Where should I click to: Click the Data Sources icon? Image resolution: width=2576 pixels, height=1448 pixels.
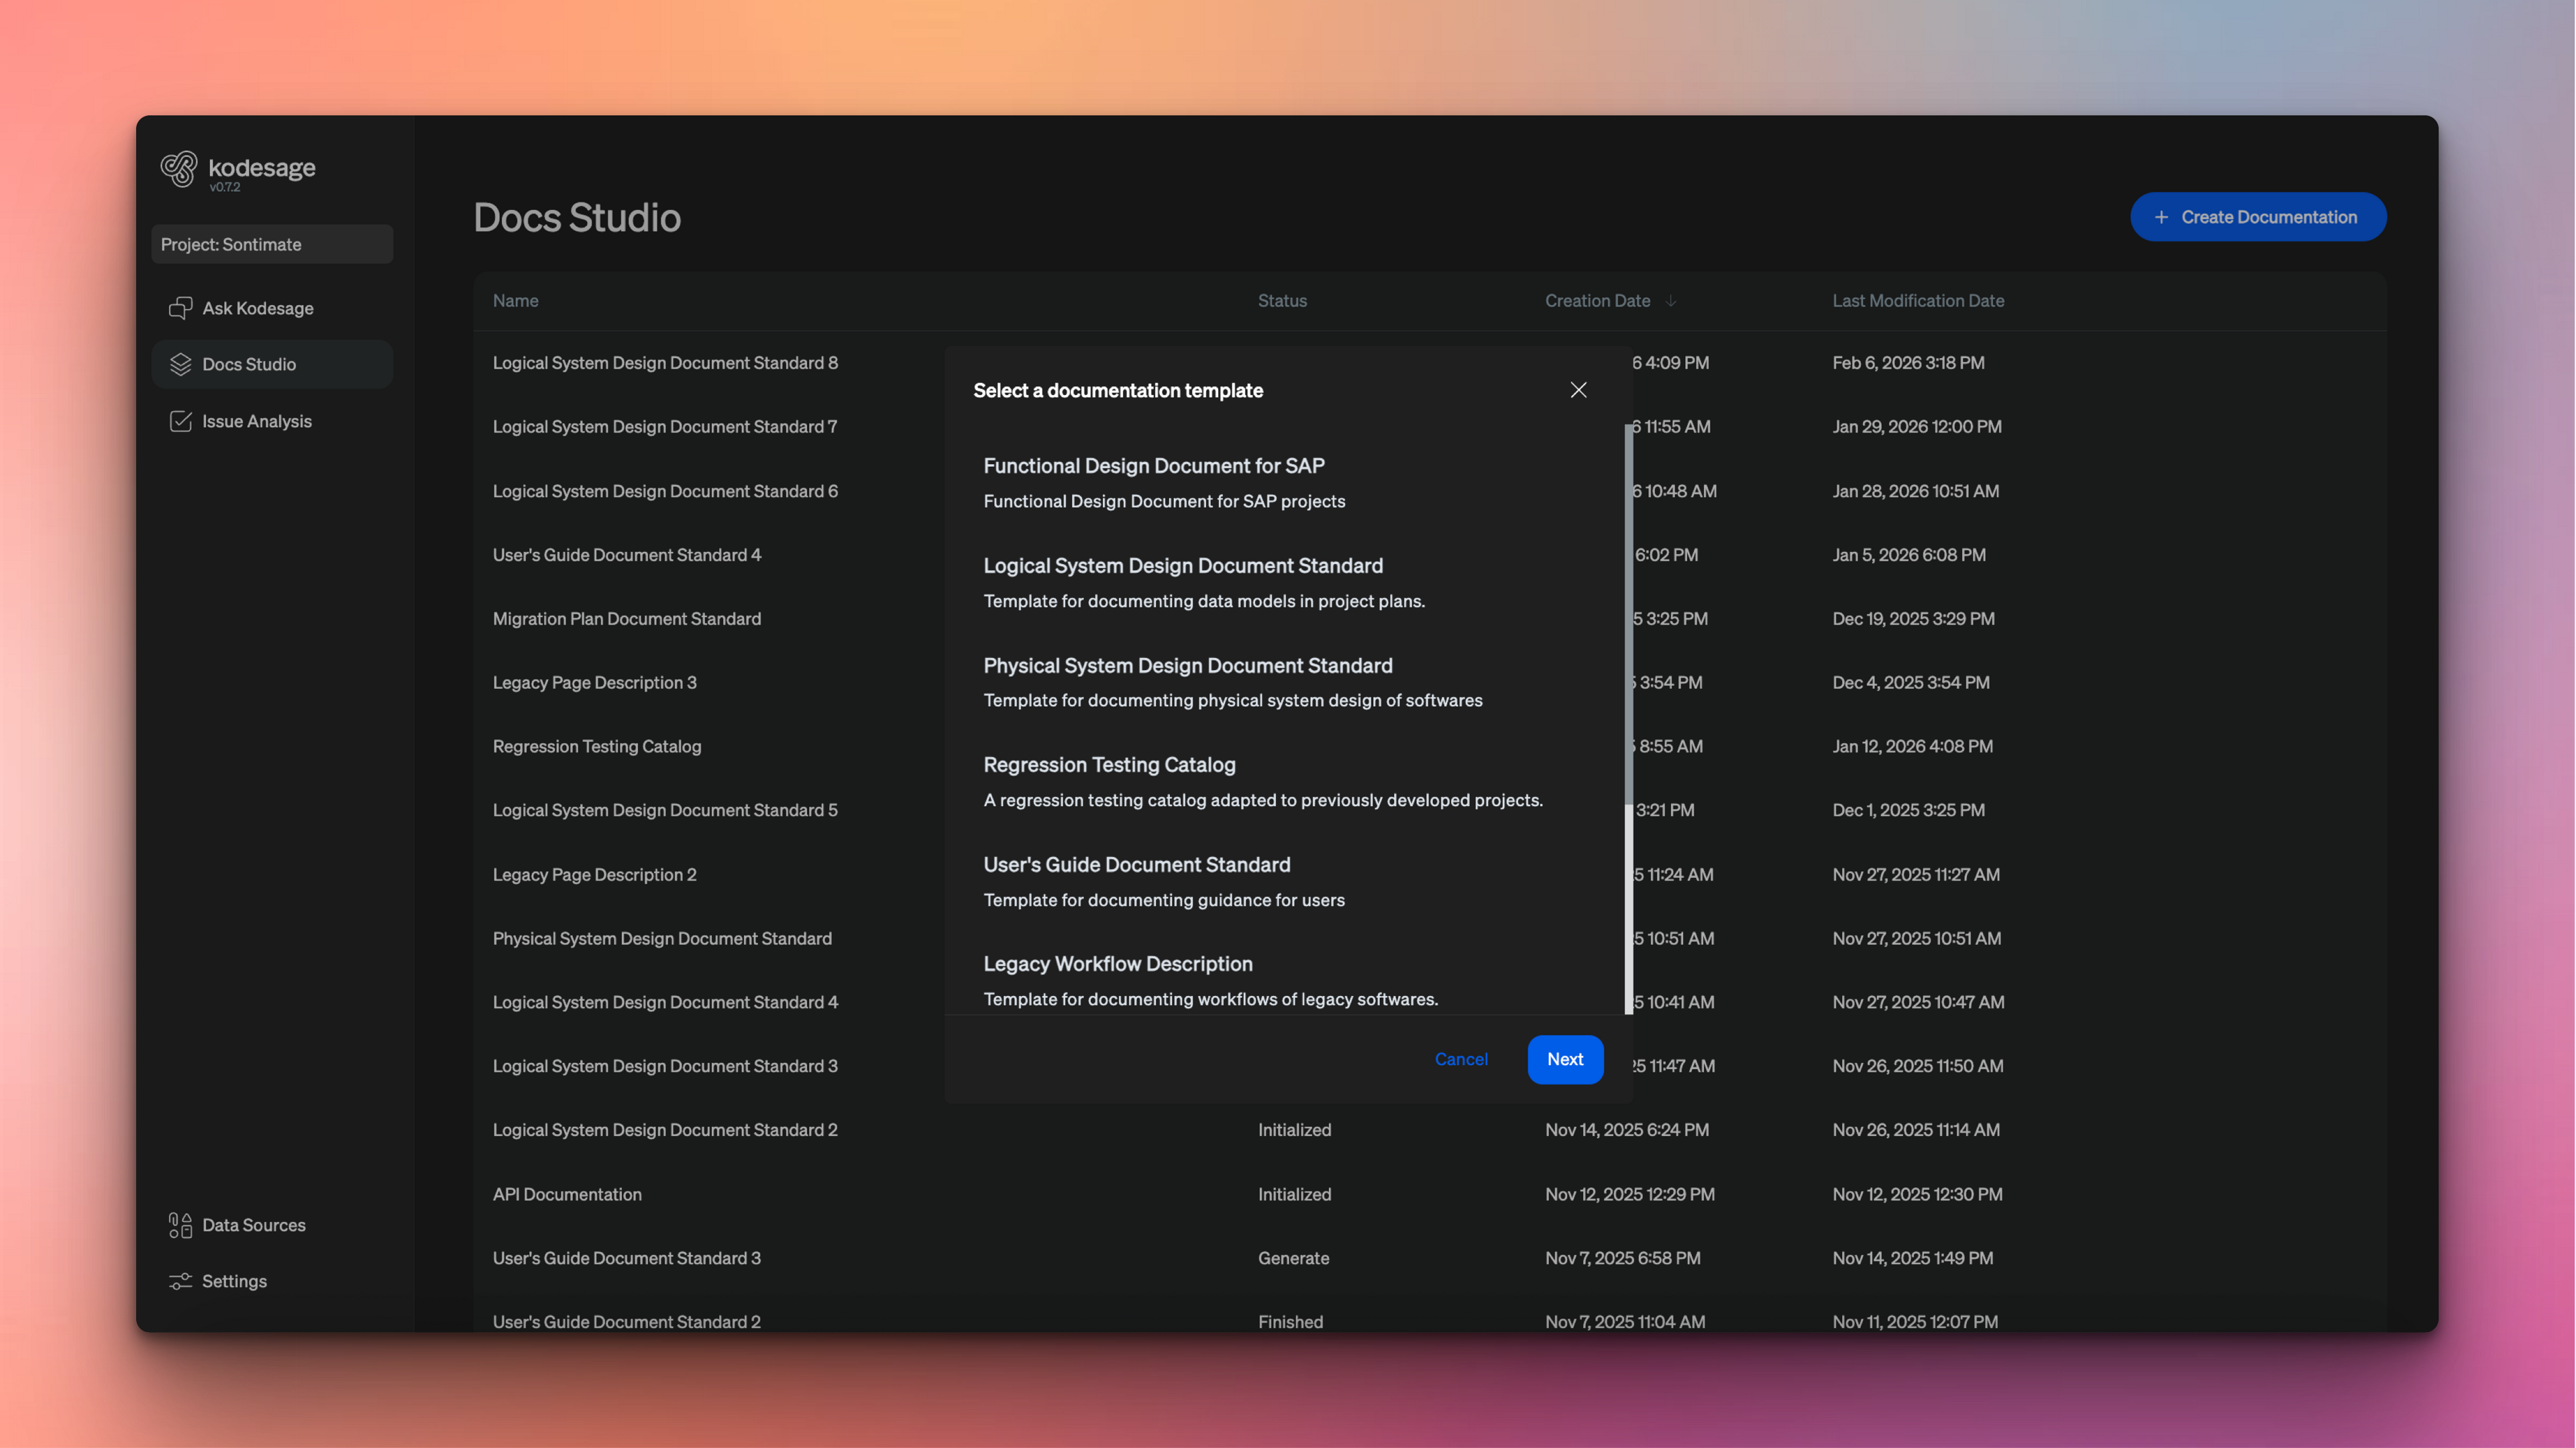coord(180,1225)
